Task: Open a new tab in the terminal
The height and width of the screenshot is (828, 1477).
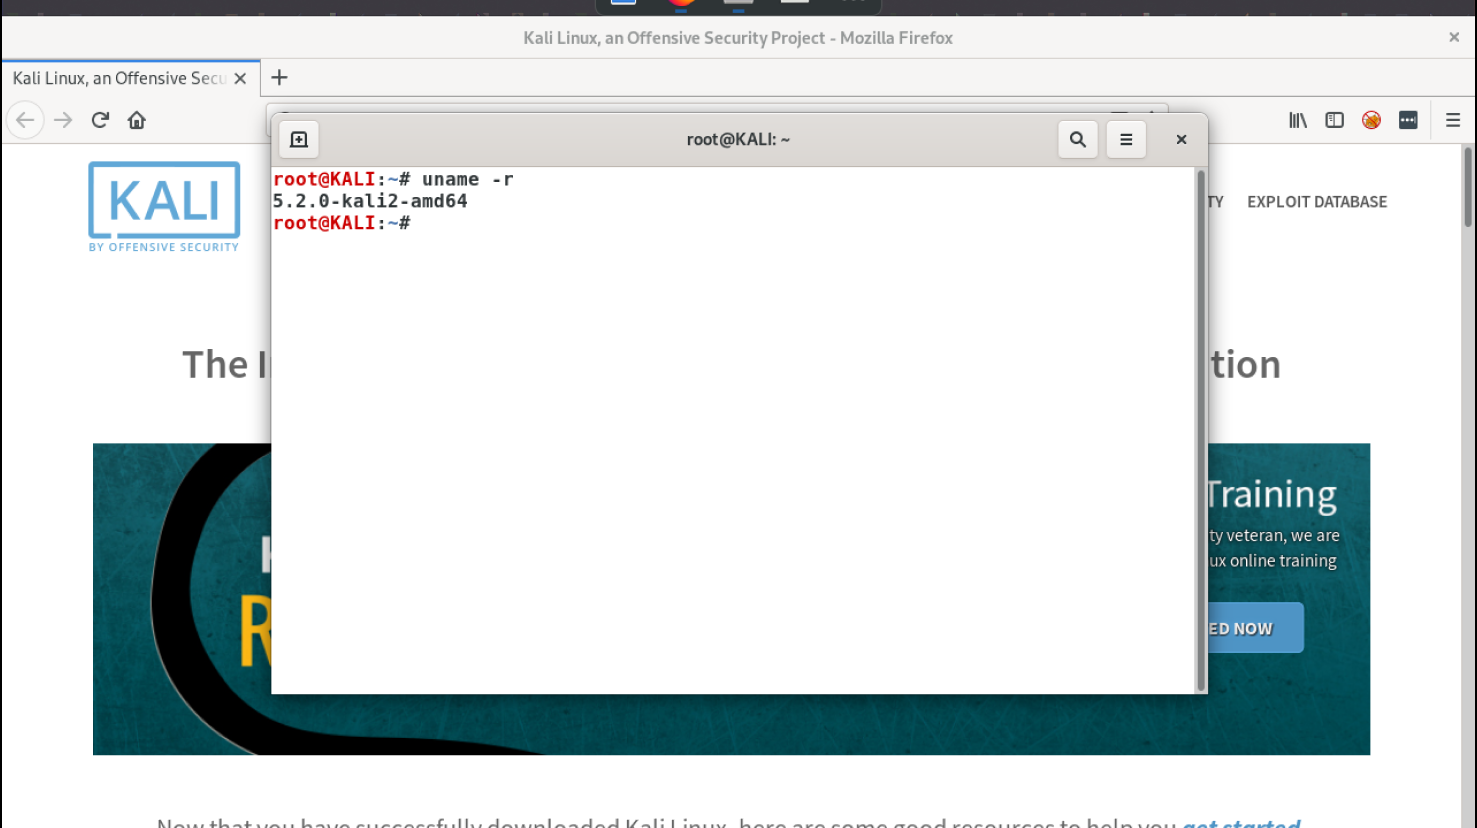Action: [299, 140]
